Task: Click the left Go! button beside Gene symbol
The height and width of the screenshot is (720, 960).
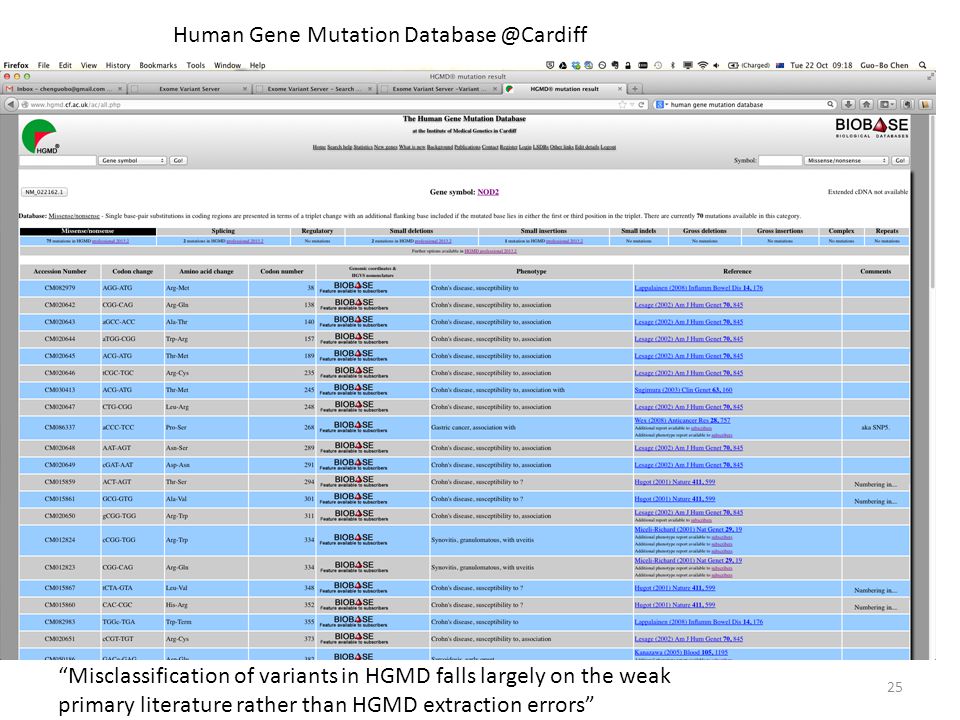Action: [x=178, y=160]
